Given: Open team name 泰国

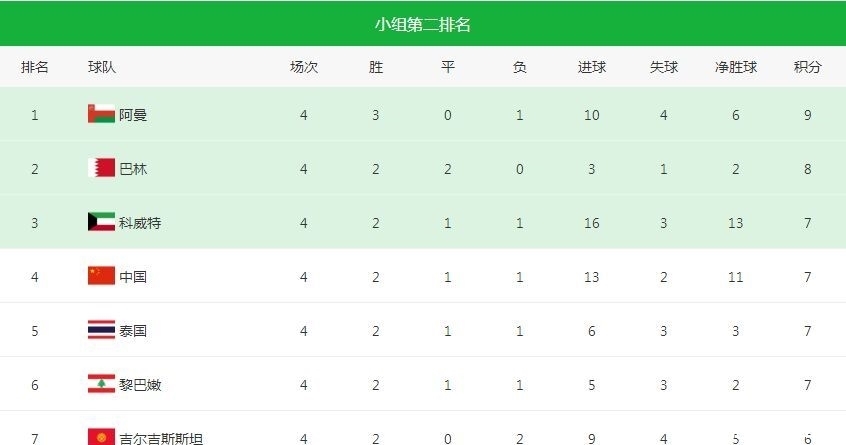Looking at the screenshot, I should click(x=133, y=331).
